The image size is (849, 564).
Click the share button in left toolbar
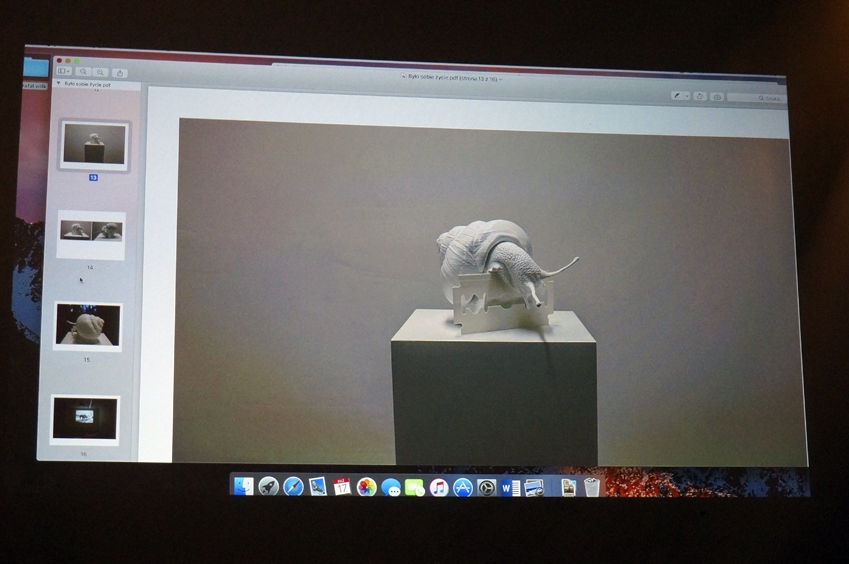(x=120, y=73)
